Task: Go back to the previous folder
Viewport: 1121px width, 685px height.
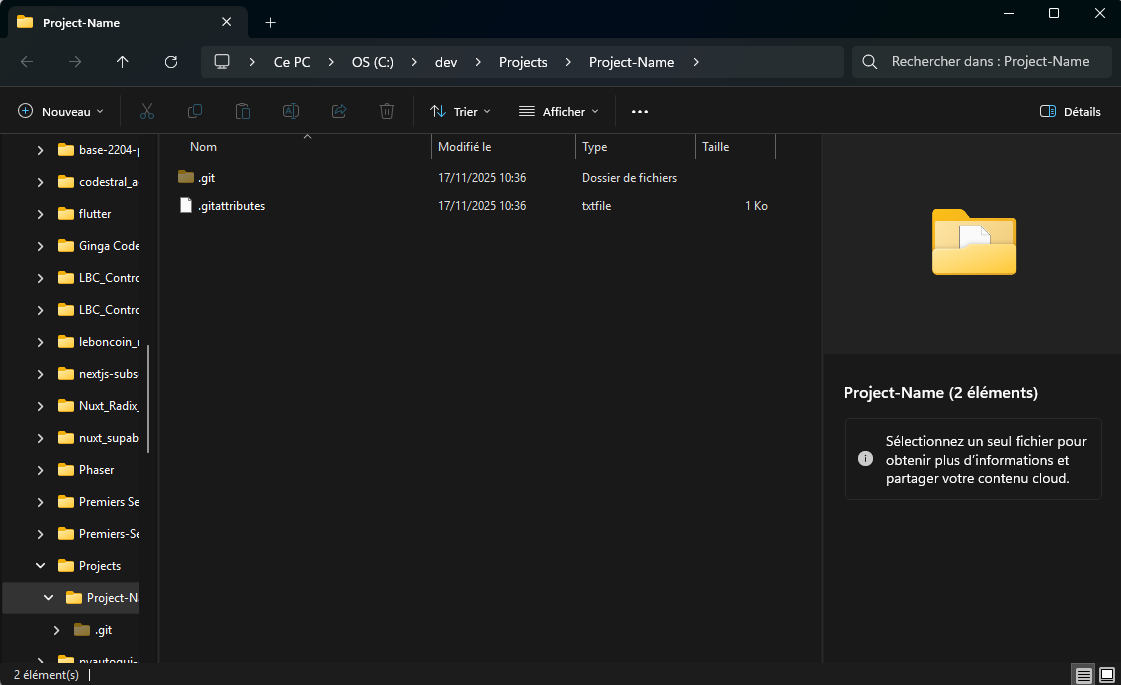Action: click(x=27, y=62)
